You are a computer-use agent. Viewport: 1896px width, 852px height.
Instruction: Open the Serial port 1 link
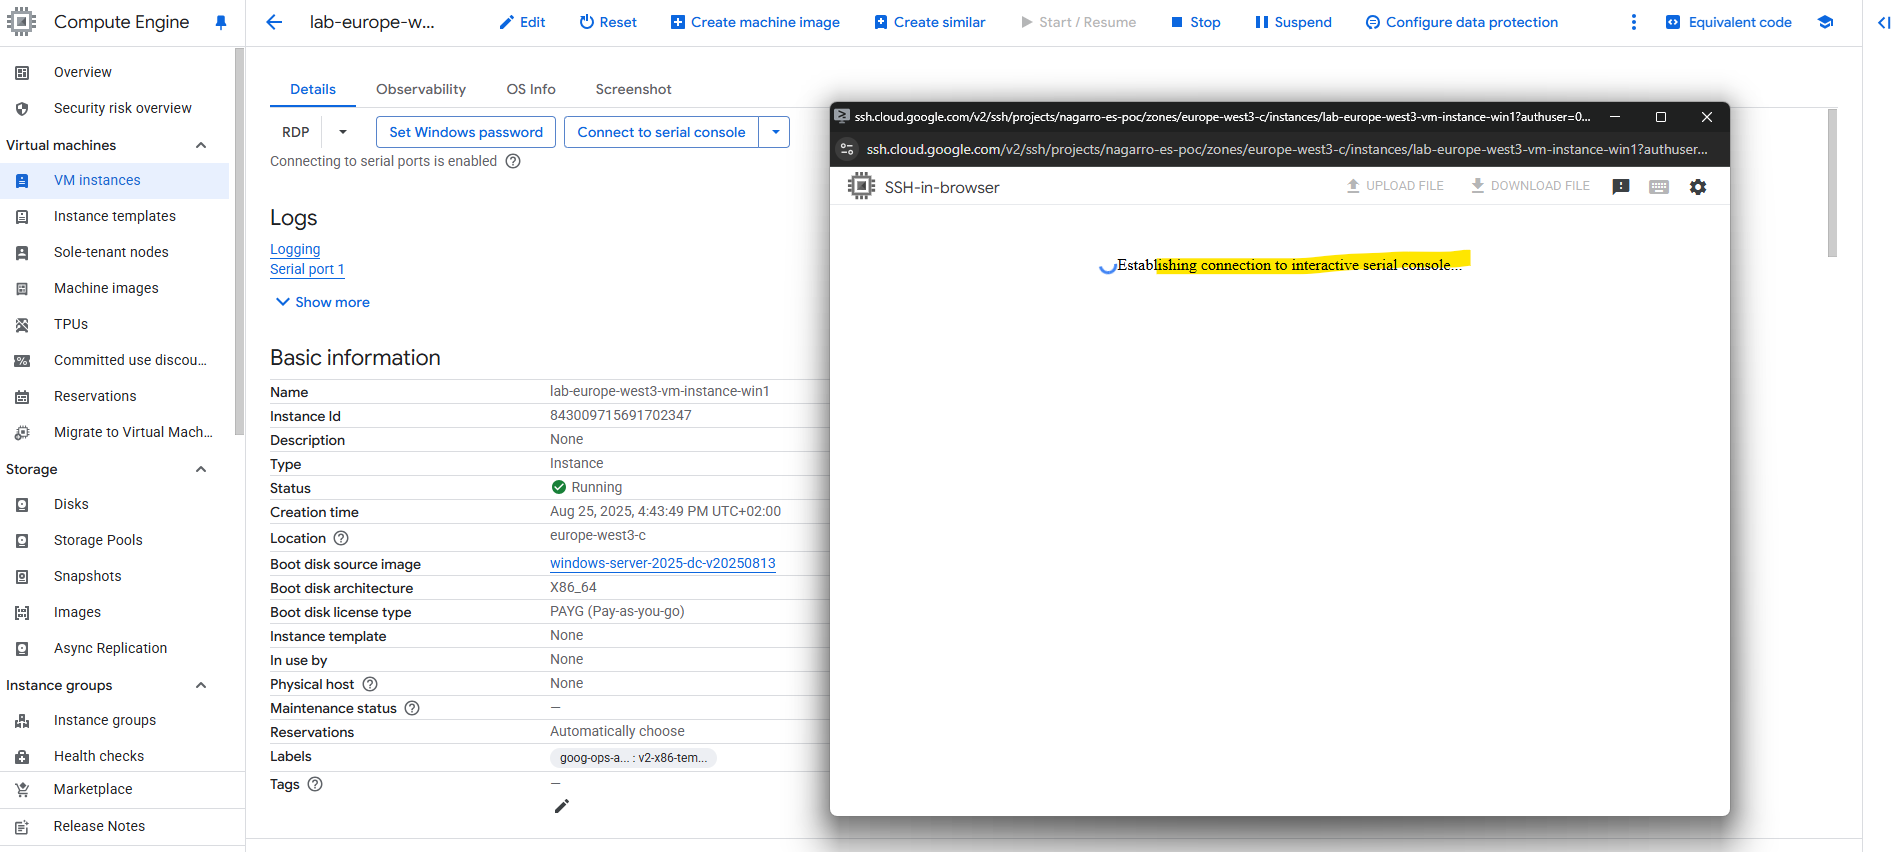pos(307,269)
